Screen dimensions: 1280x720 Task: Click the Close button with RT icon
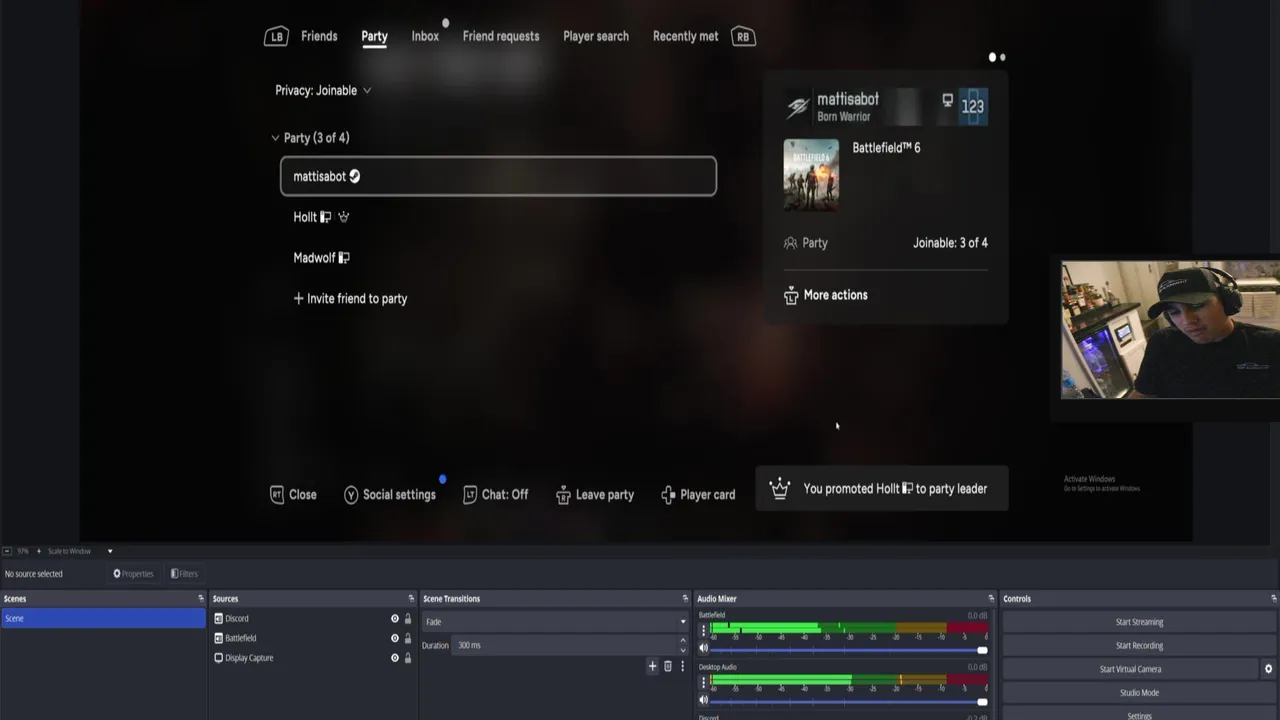(293, 494)
